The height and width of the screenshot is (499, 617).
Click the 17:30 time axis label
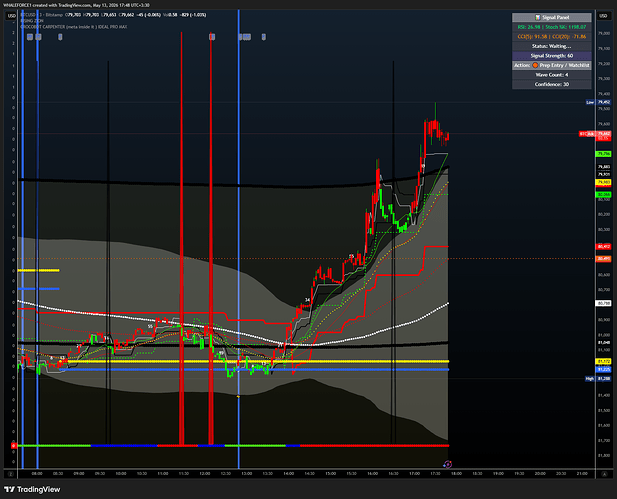435,473
